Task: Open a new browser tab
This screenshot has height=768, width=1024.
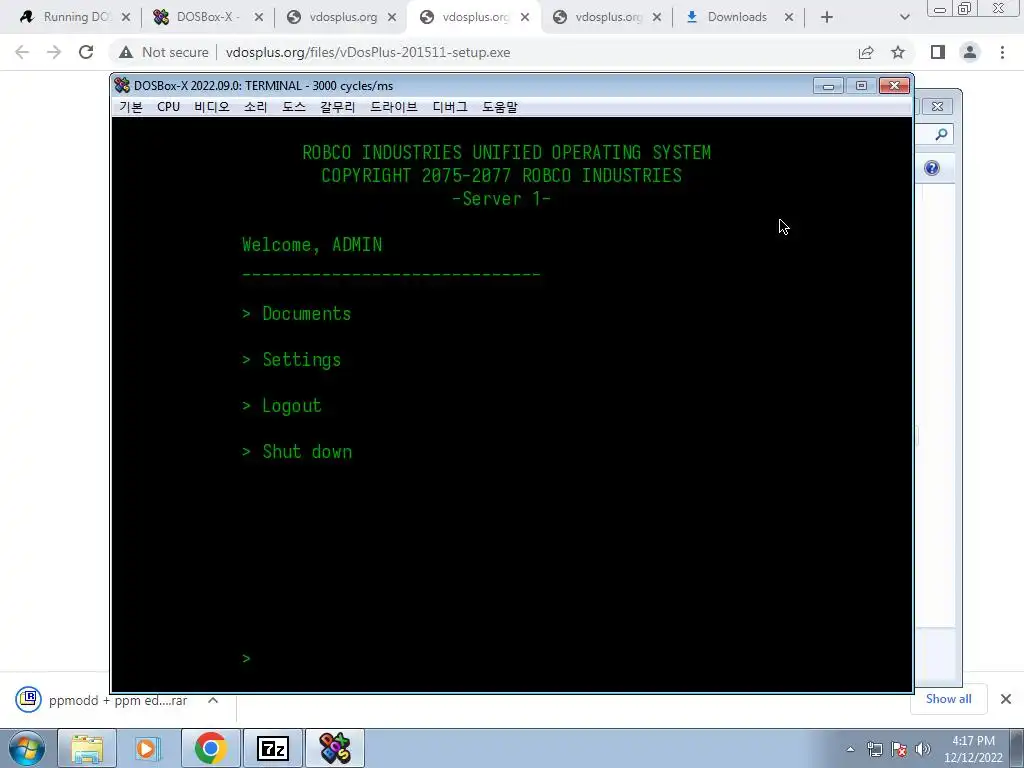Action: 827,18
